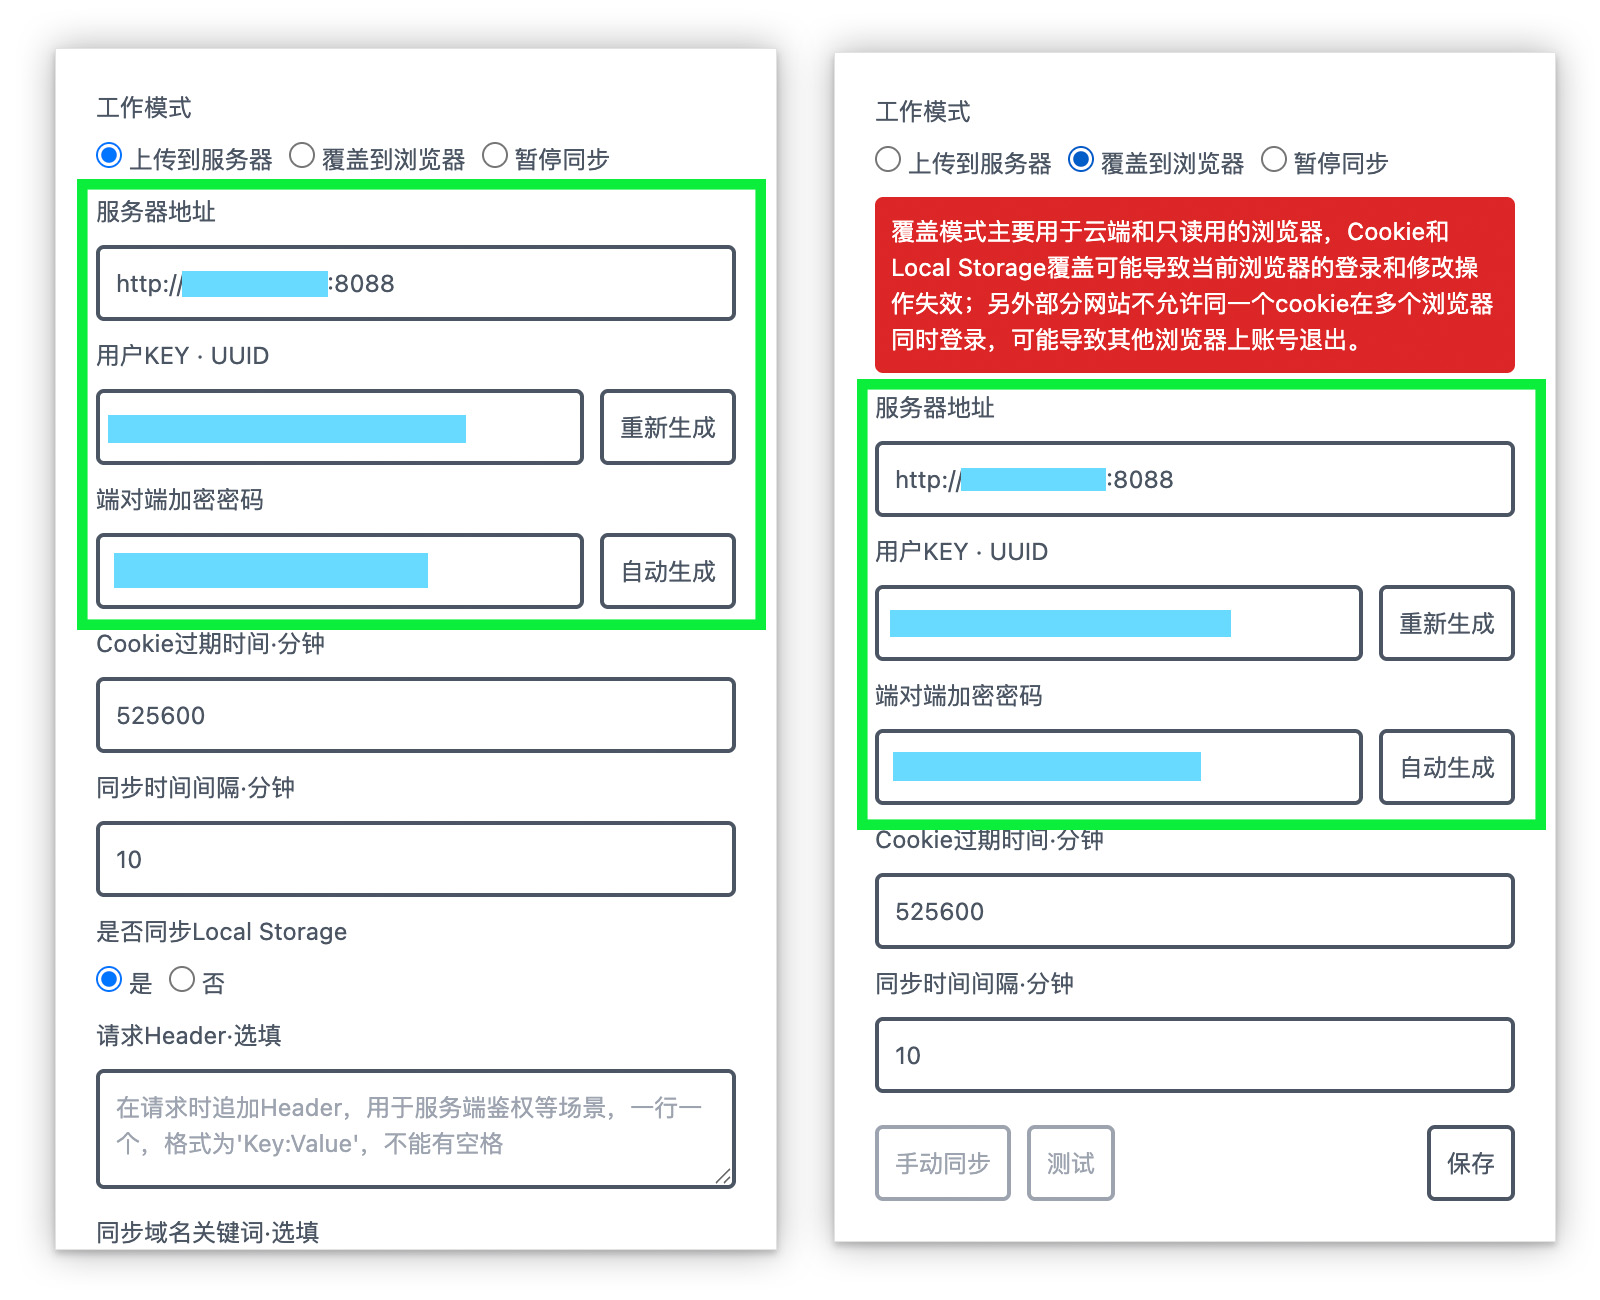
Task: Click the 同步时间间隔 field showing 10
Action: 416,859
